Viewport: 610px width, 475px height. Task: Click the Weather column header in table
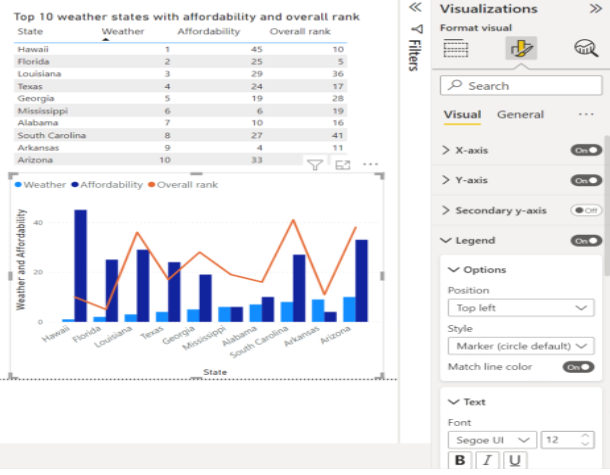[x=122, y=32]
